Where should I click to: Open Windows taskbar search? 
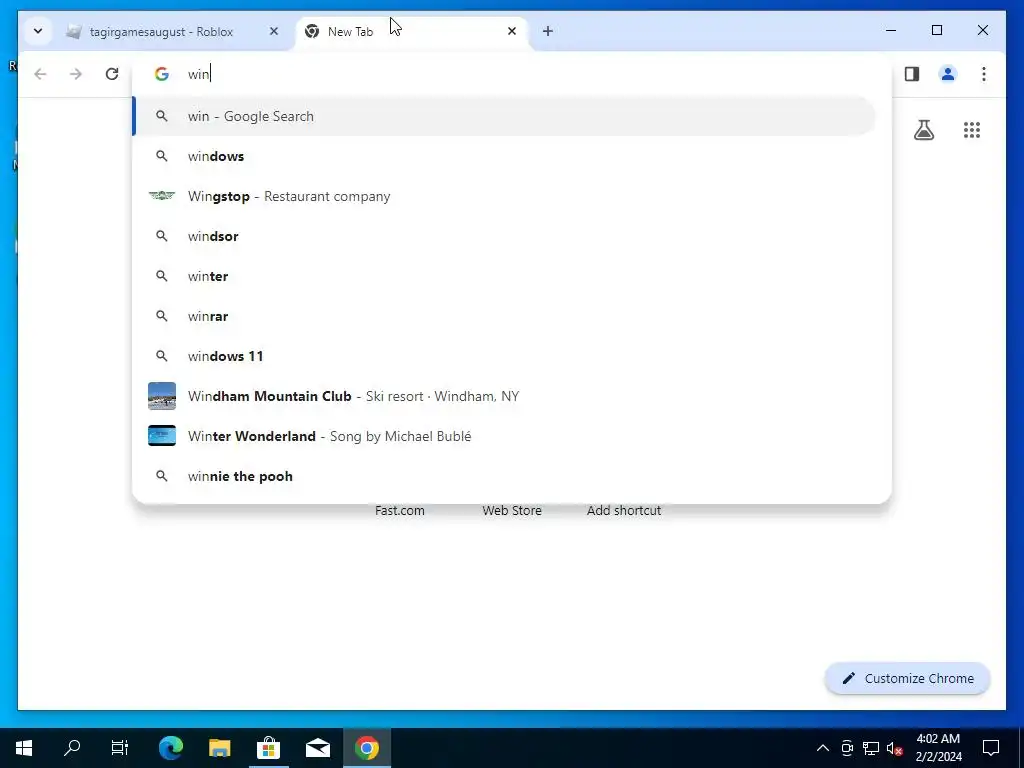tap(72, 748)
